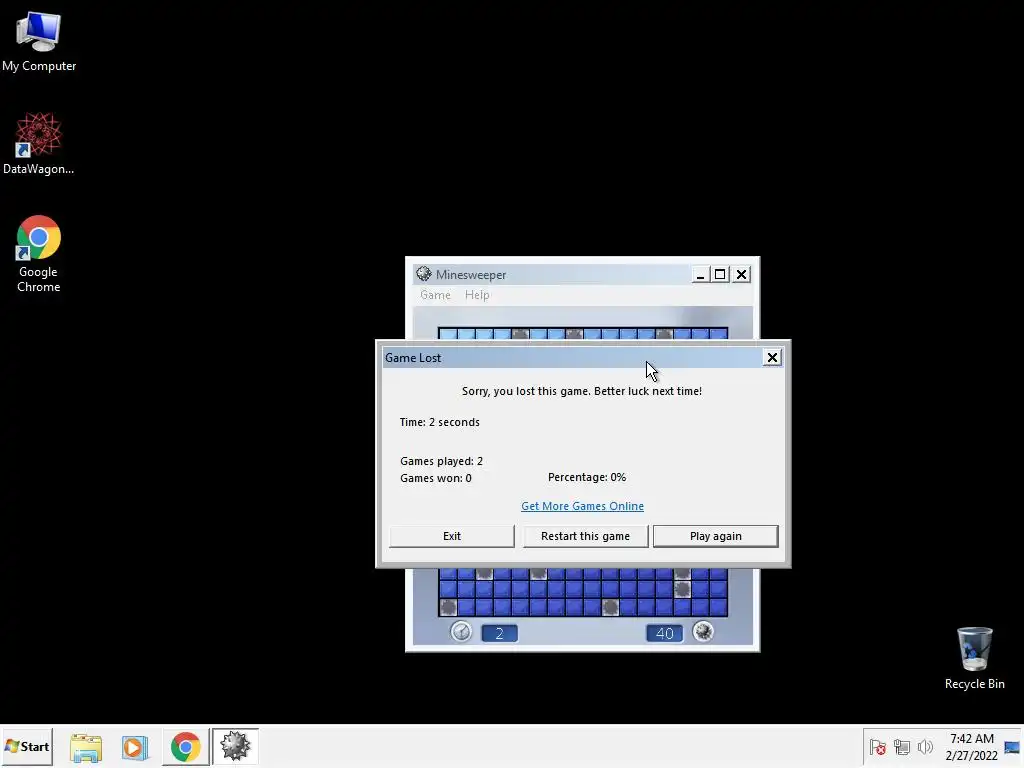The image size is (1024, 768).
Task: Open file explorer from taskbar
Action: 86,747
